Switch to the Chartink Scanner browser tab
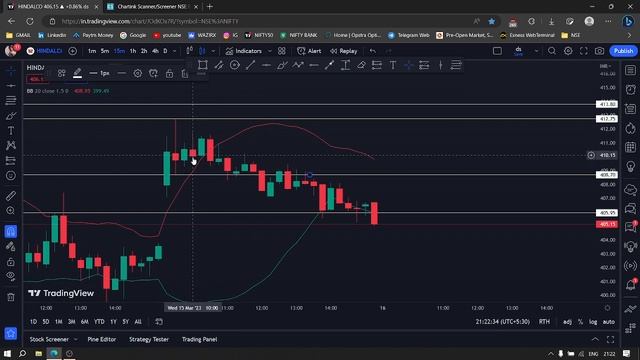640x360 pixels. click(x=152, y=7)
